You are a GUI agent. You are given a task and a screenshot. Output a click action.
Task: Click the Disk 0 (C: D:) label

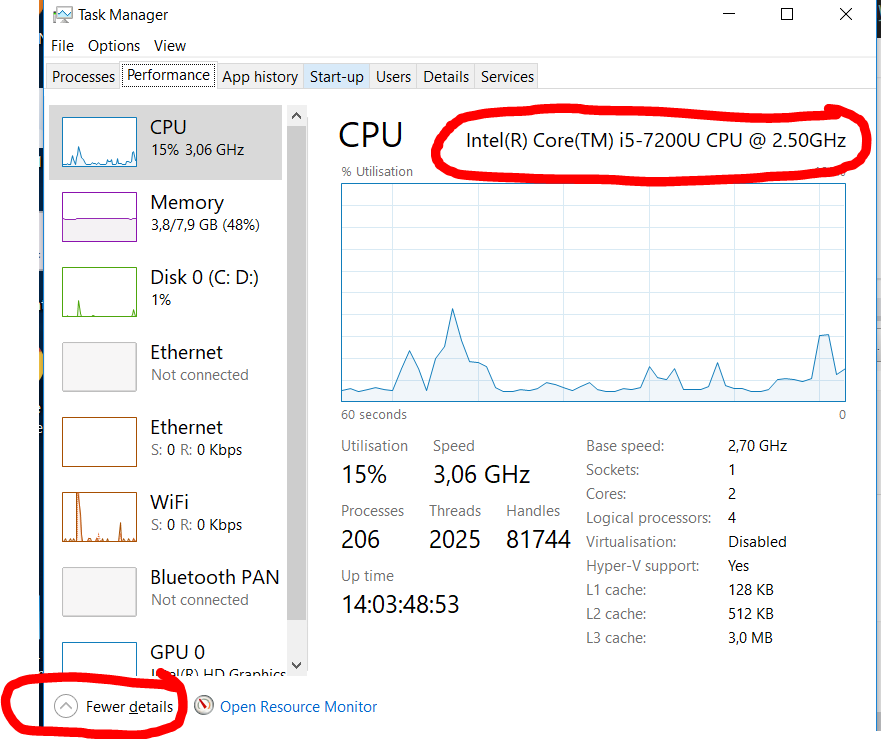click(205, 278)
